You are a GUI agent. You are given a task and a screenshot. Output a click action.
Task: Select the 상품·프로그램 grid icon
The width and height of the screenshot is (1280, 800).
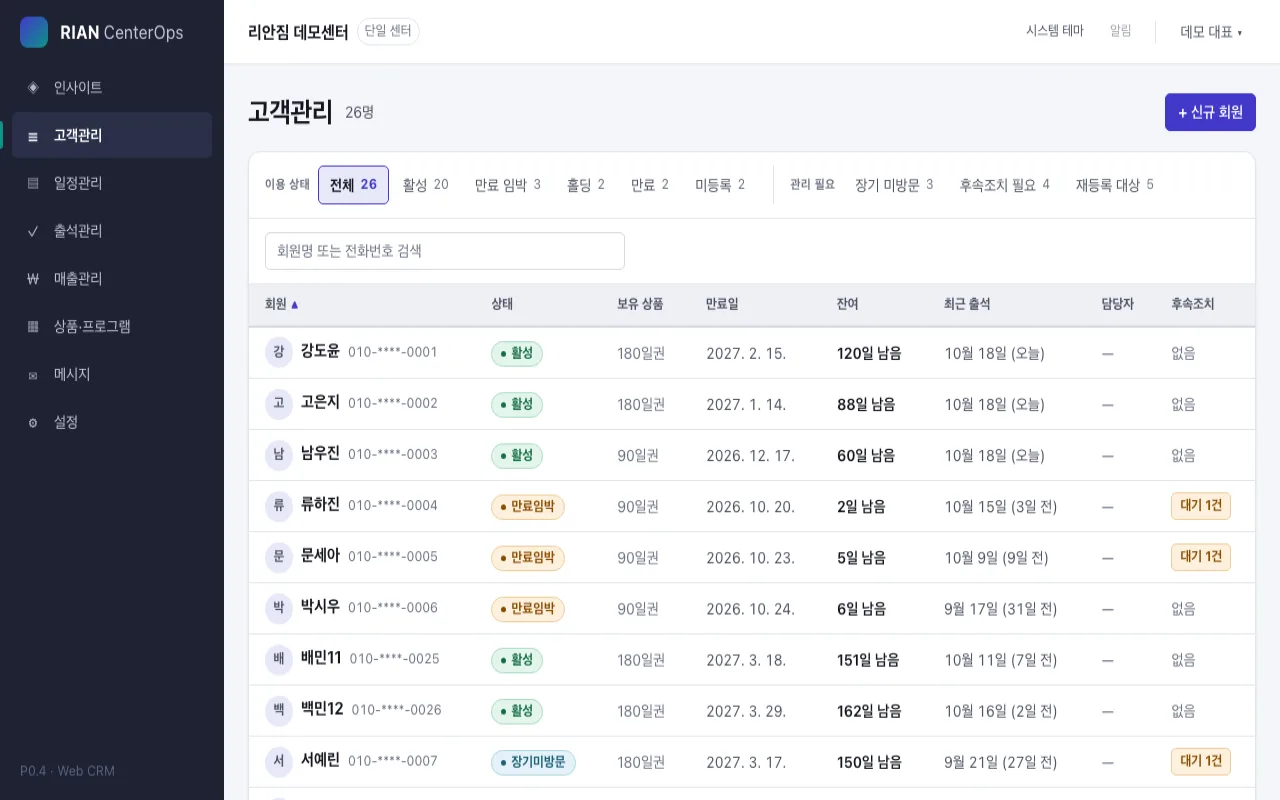click(x=33, y=327)
